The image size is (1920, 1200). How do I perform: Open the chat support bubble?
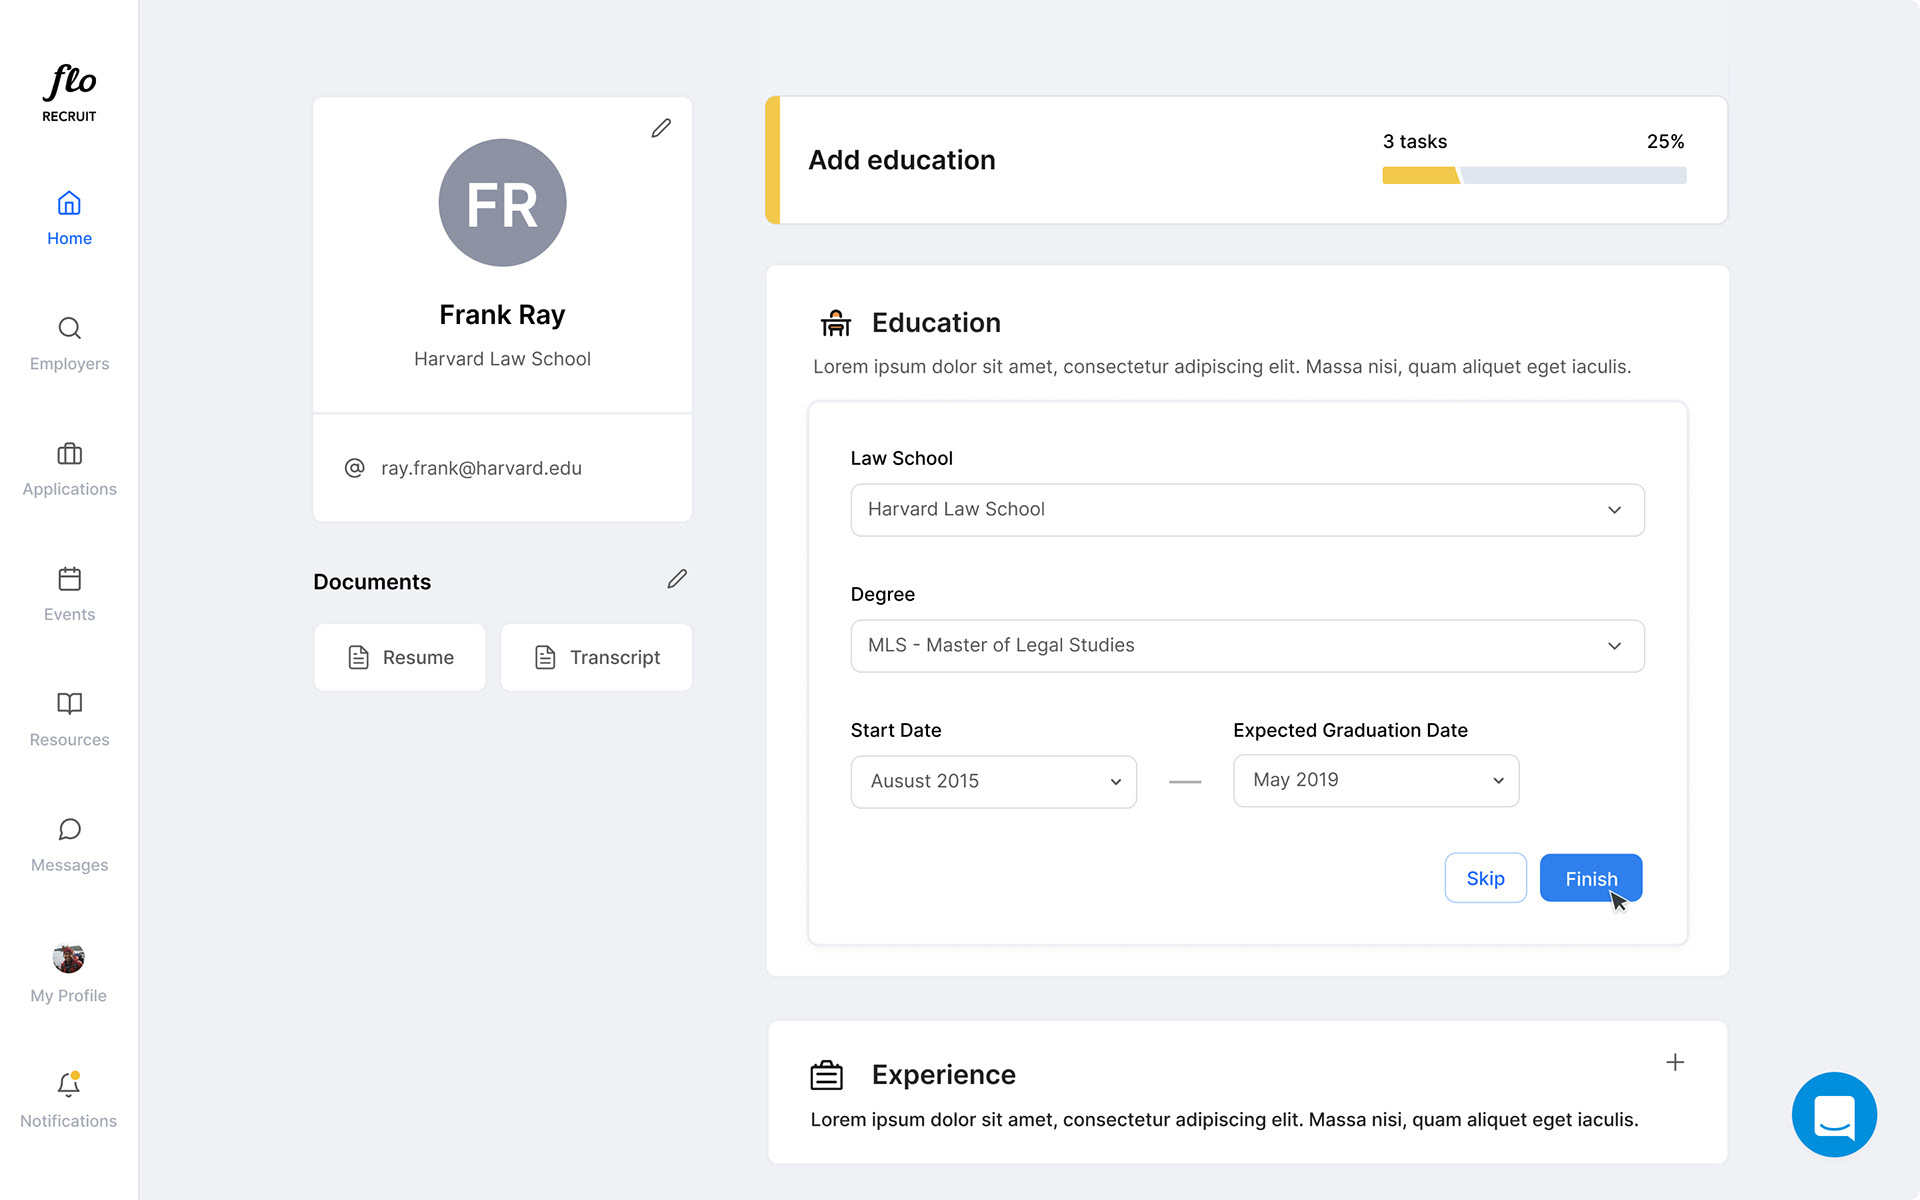pyautogui.click(x=1834, y=1114)
